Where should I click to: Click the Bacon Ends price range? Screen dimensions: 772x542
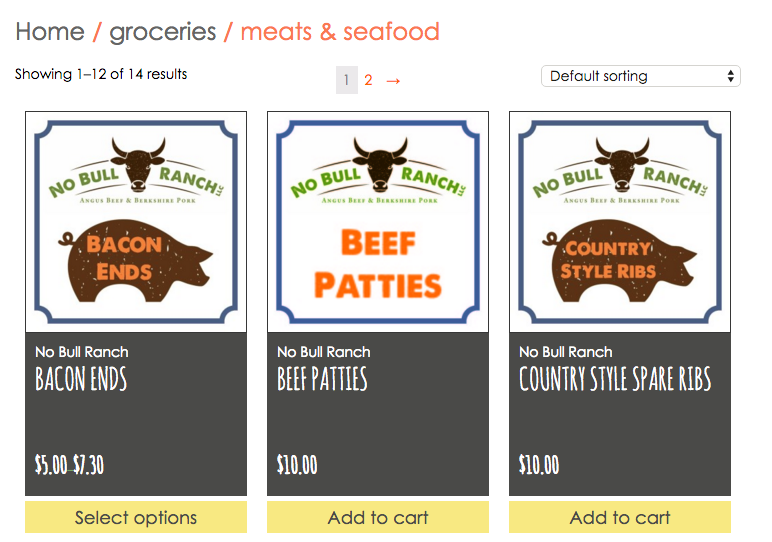click(x=69, y=465)
